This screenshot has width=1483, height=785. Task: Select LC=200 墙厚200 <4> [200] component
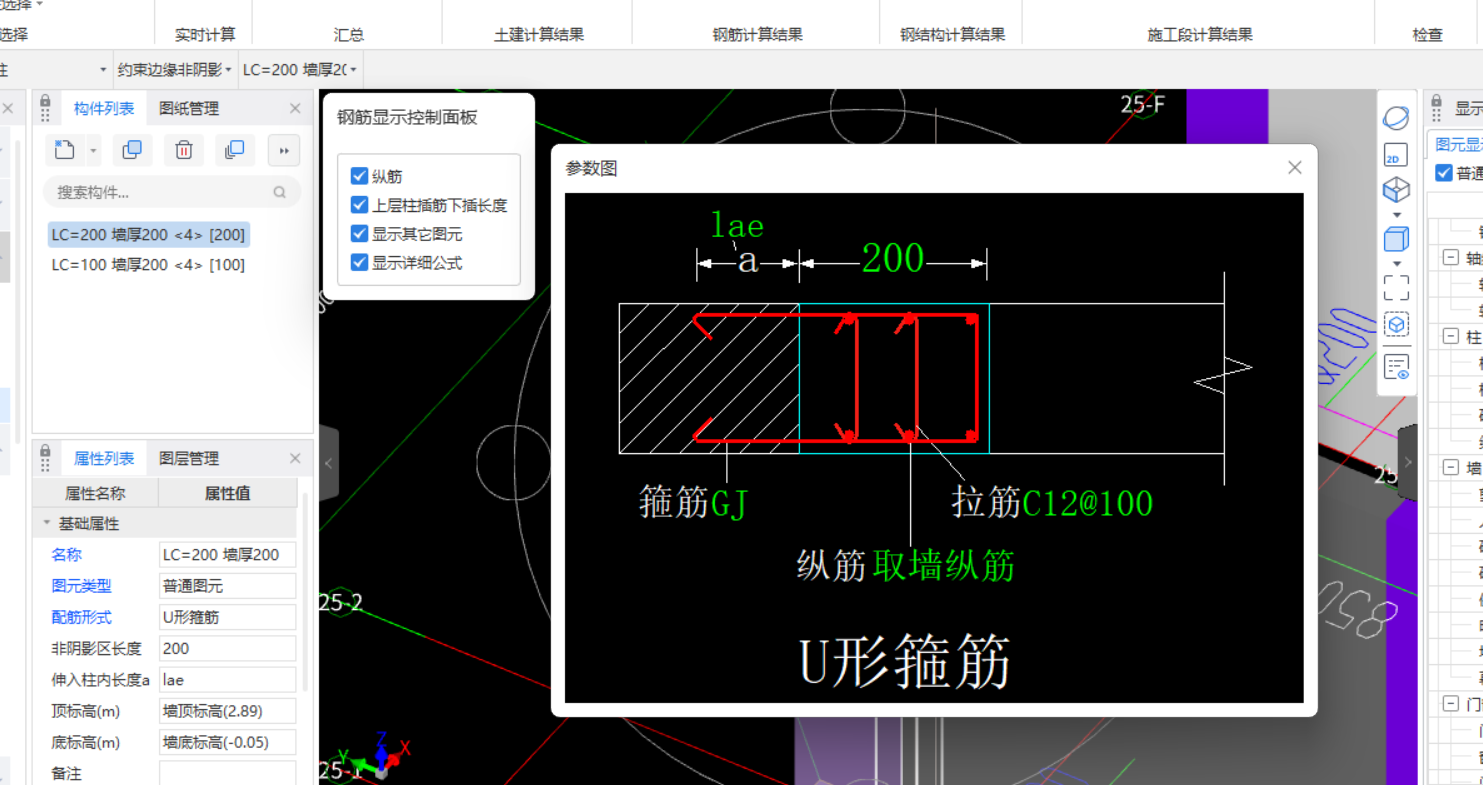click(148, 235)
